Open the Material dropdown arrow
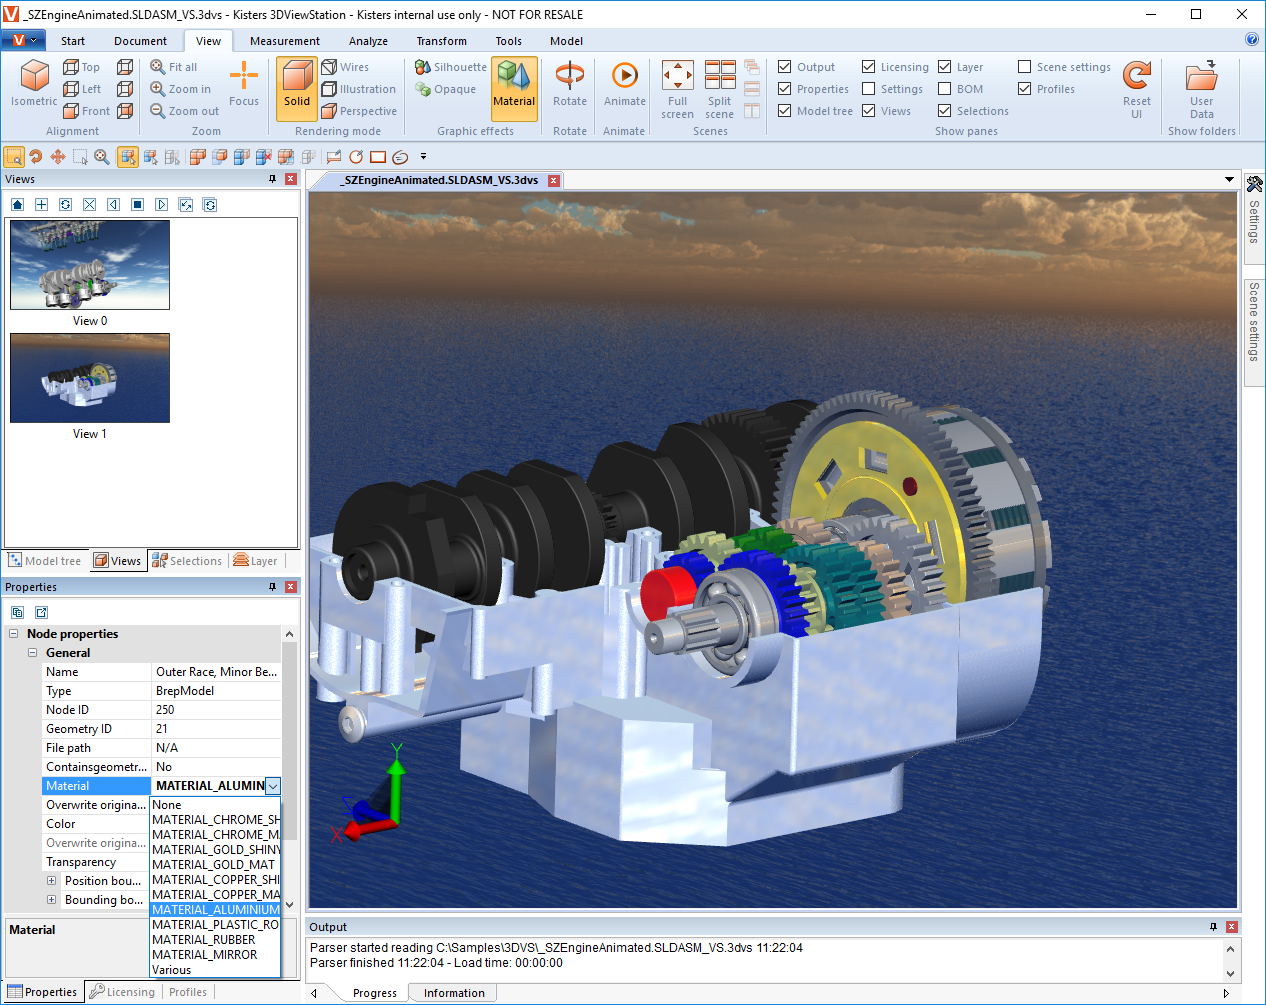The width and height of the screenshot is (1266, 1005). (273, 786)
